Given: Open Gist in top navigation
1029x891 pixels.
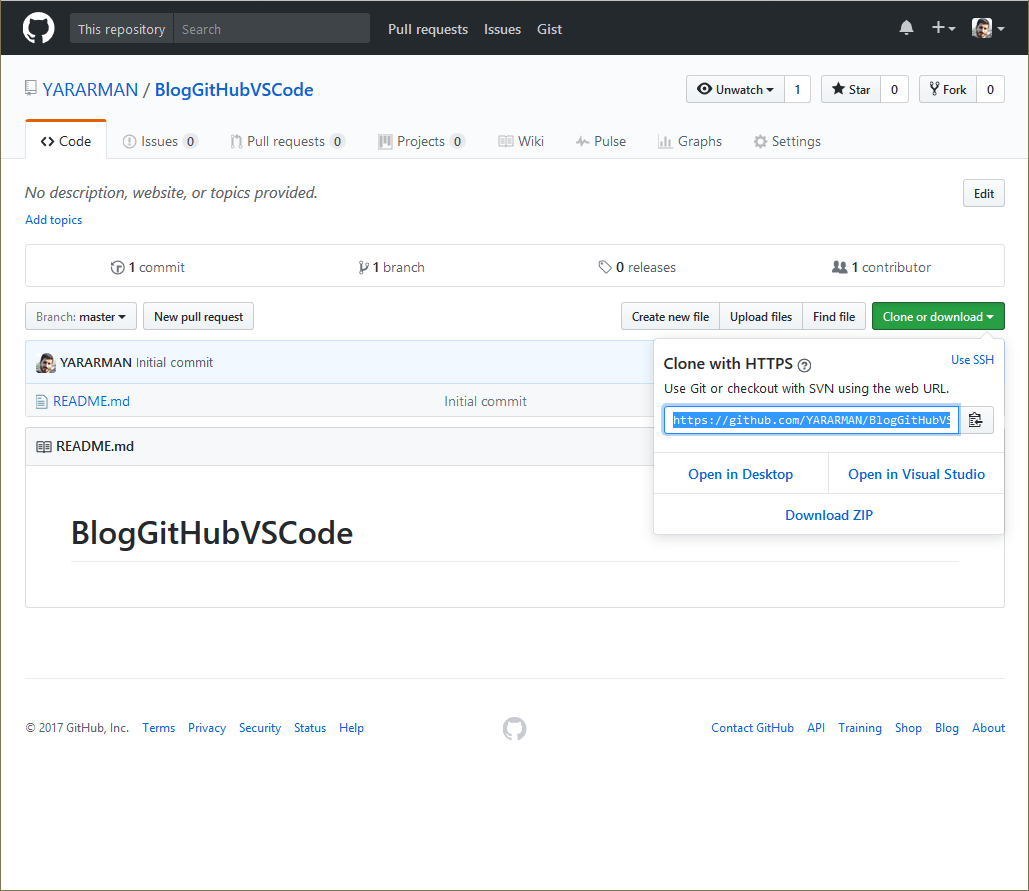Looking at the screenshot, I should (549, 29).
